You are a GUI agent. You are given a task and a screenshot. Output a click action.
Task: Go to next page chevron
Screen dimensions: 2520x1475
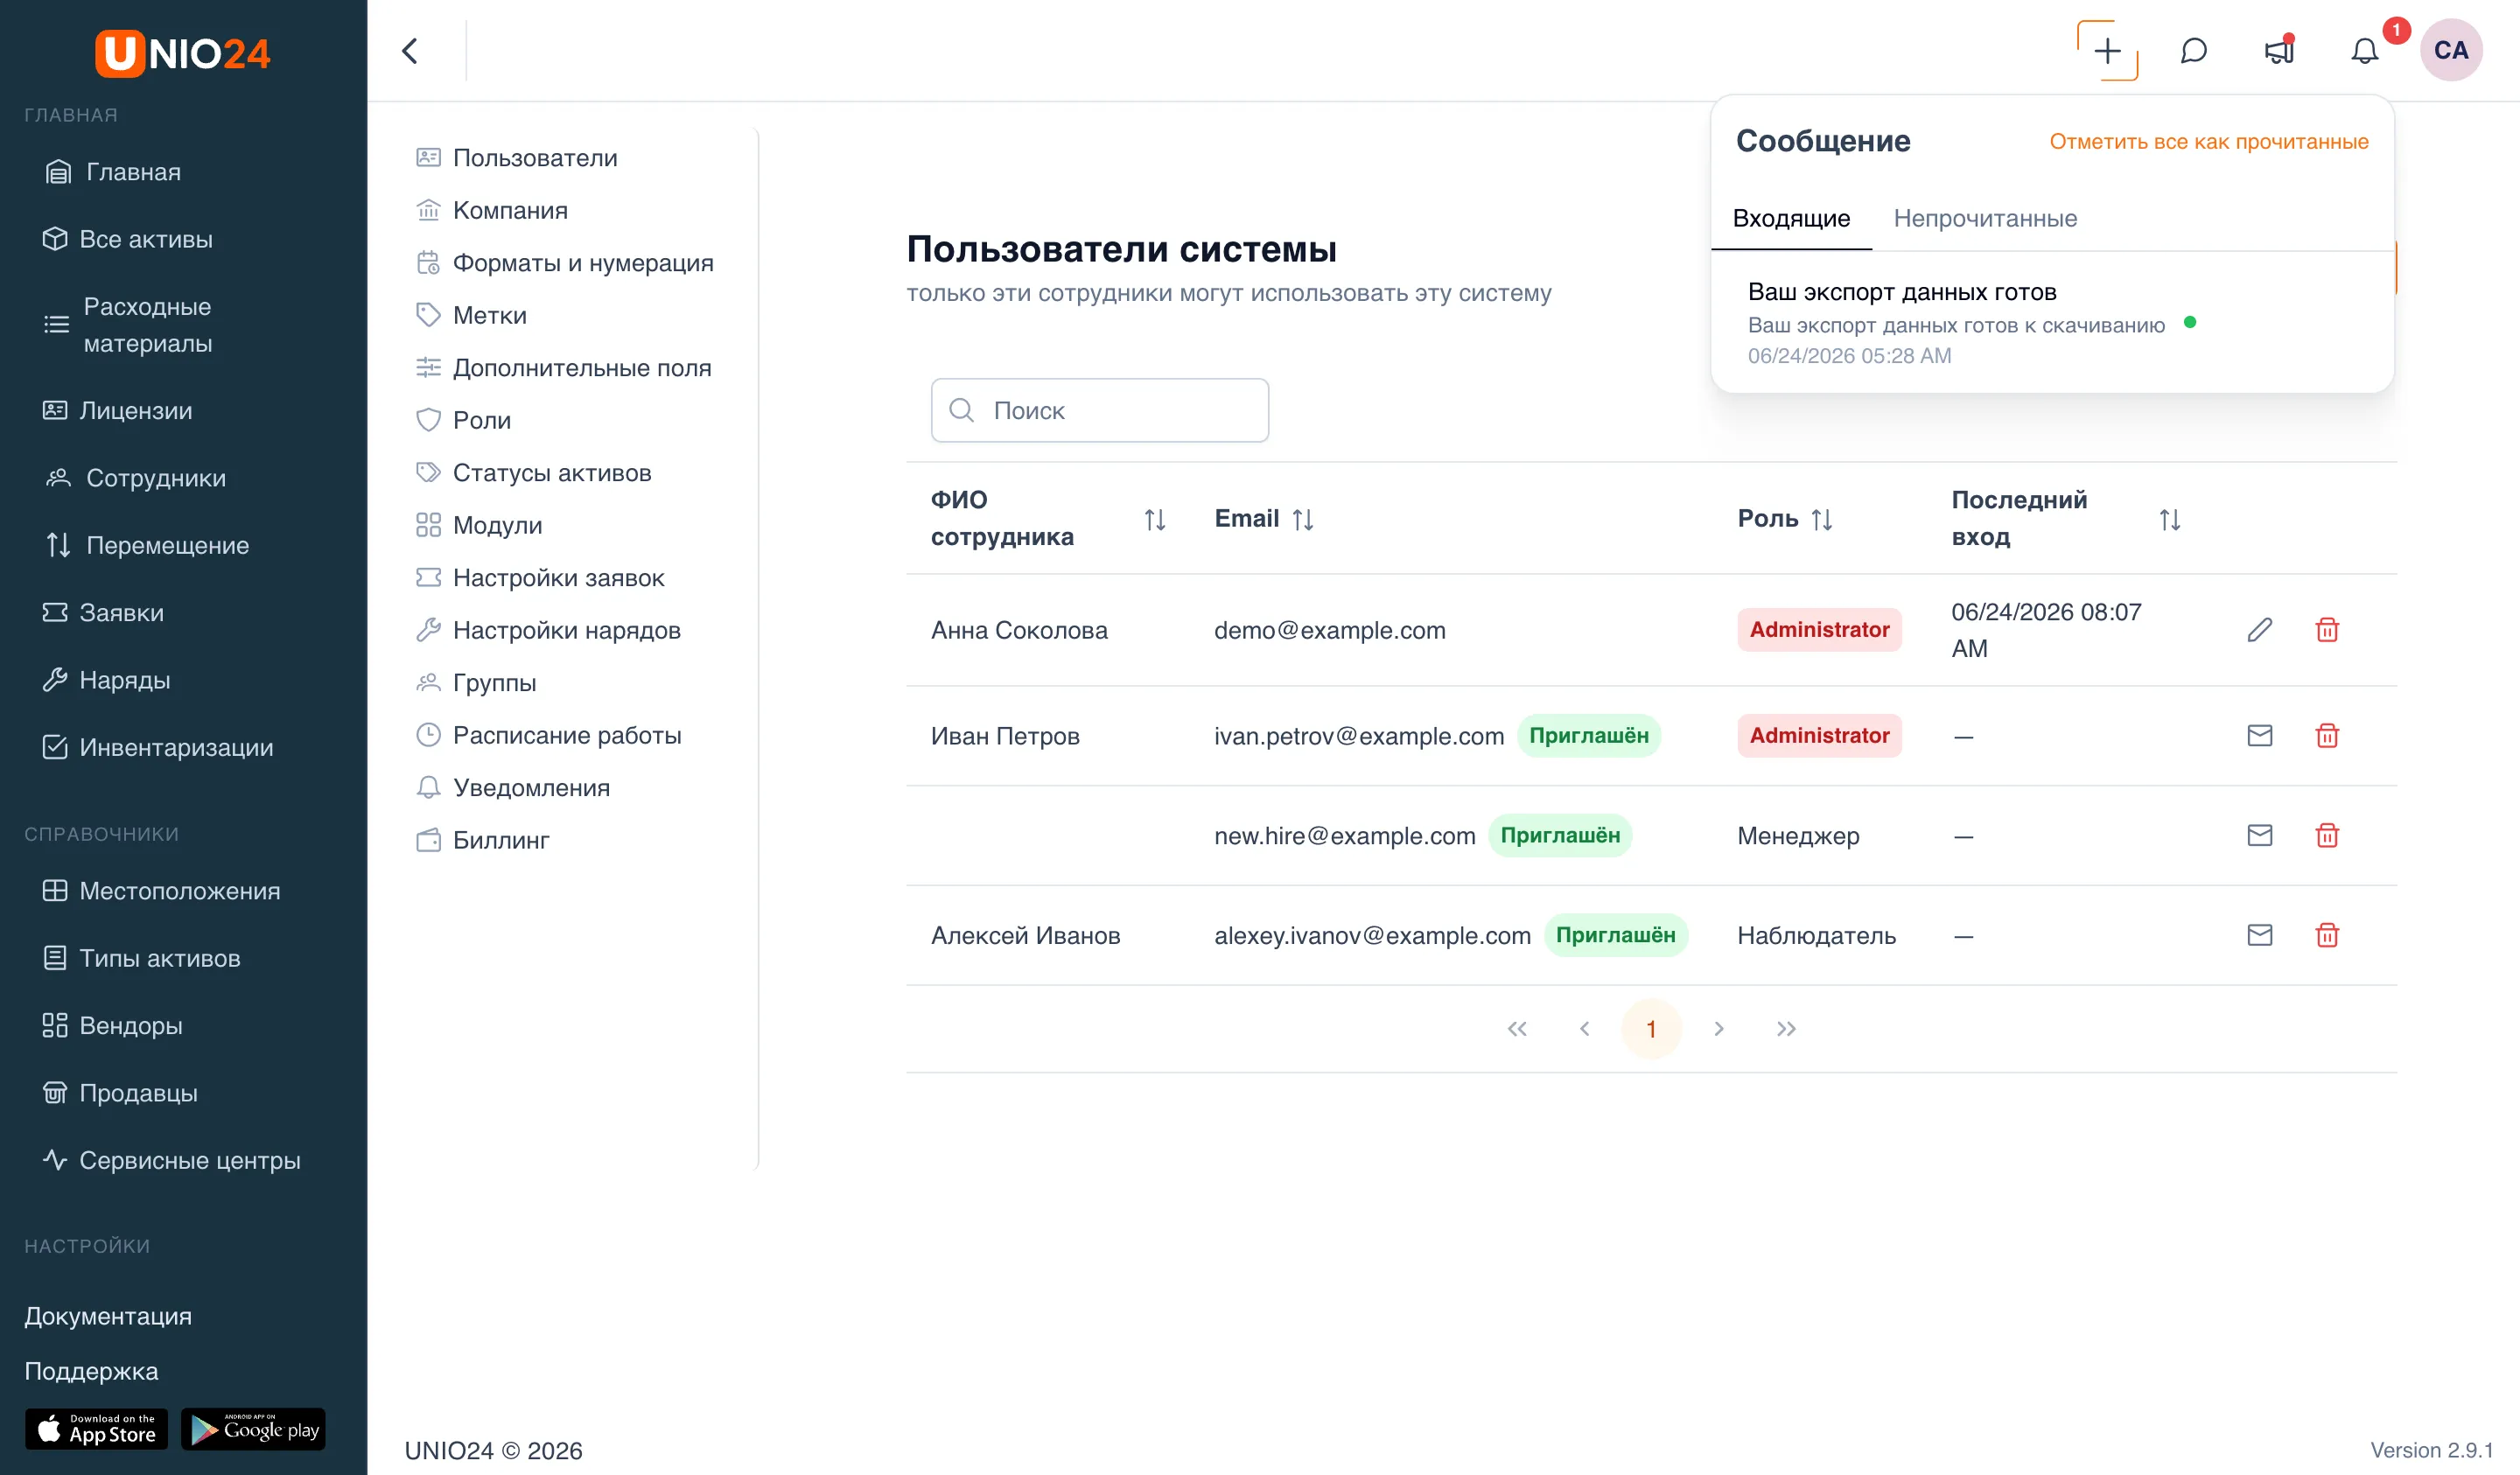[1719, 1029]
